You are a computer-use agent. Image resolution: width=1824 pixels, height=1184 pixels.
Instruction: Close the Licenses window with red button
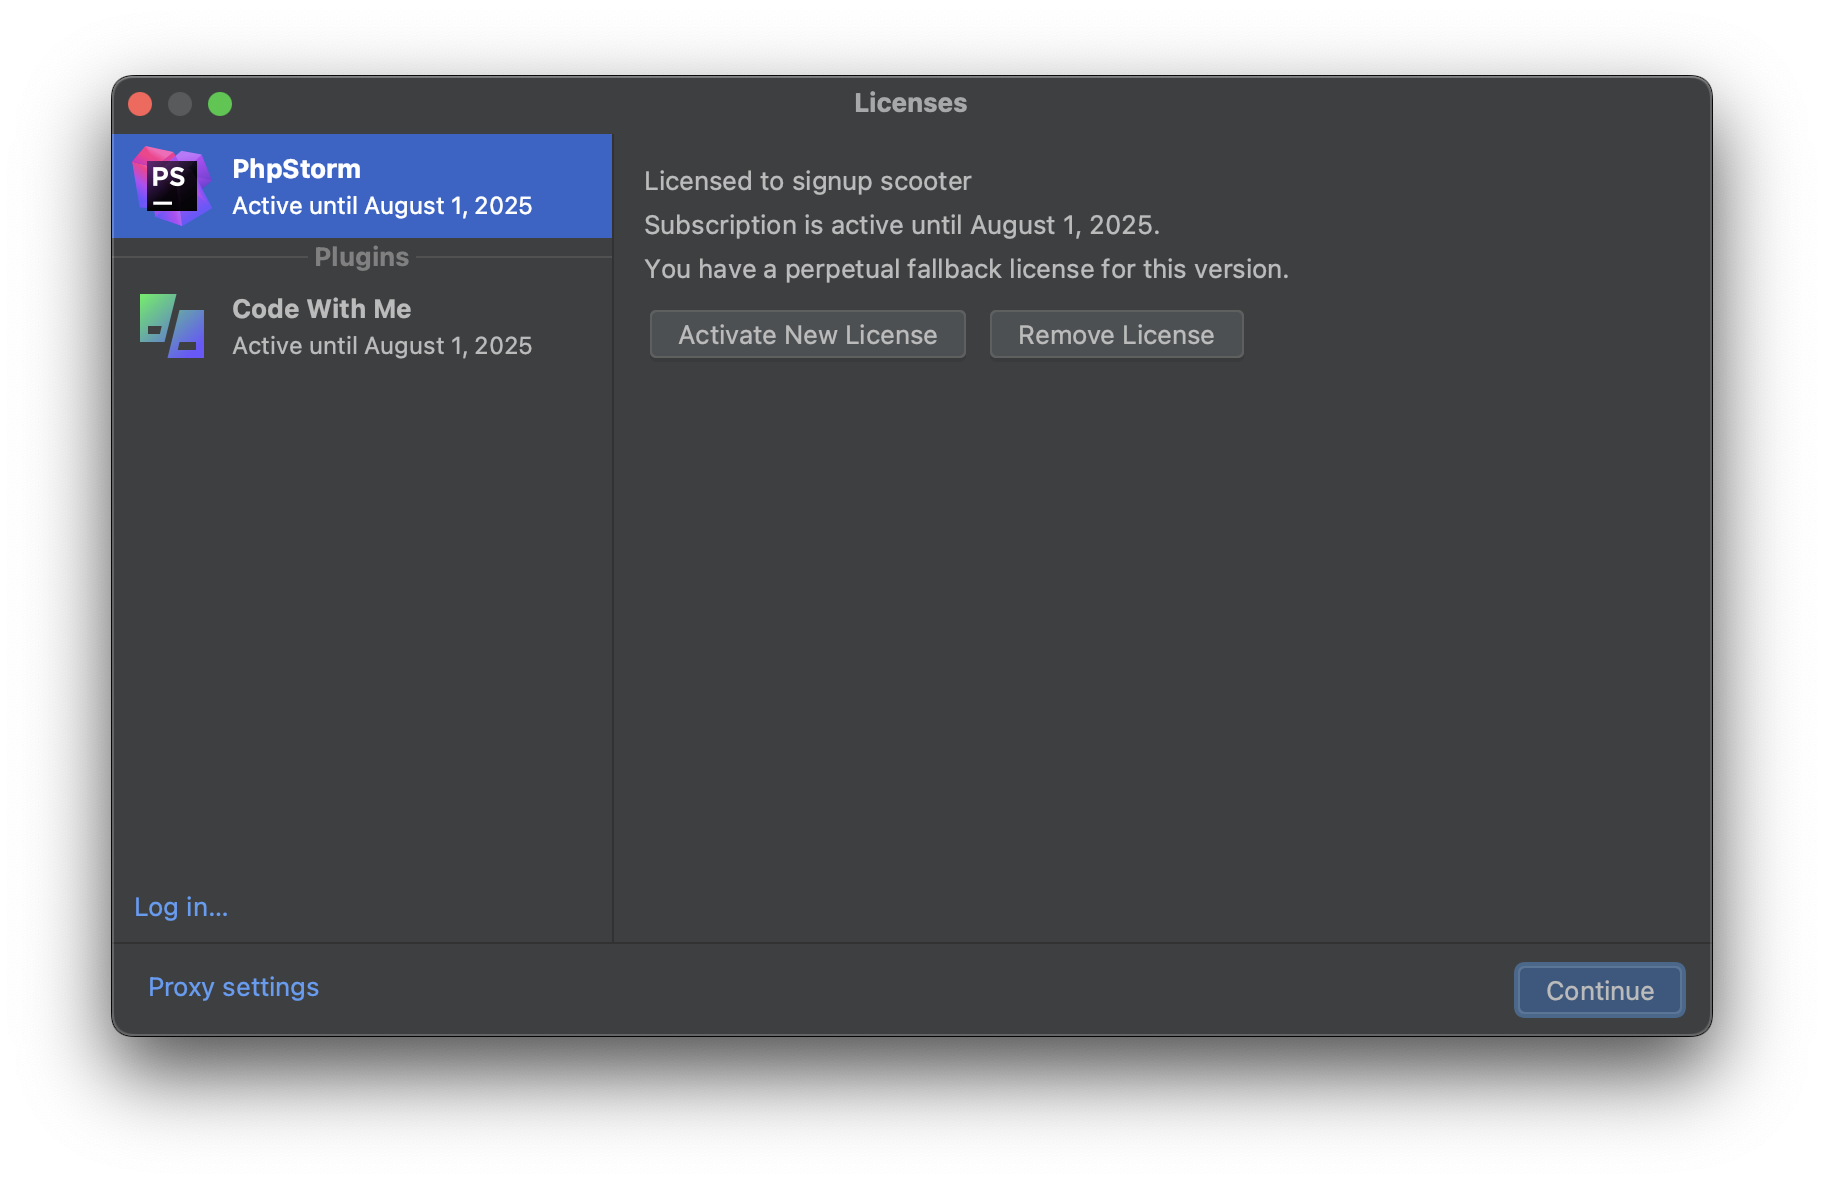click(x=140, y=104)
